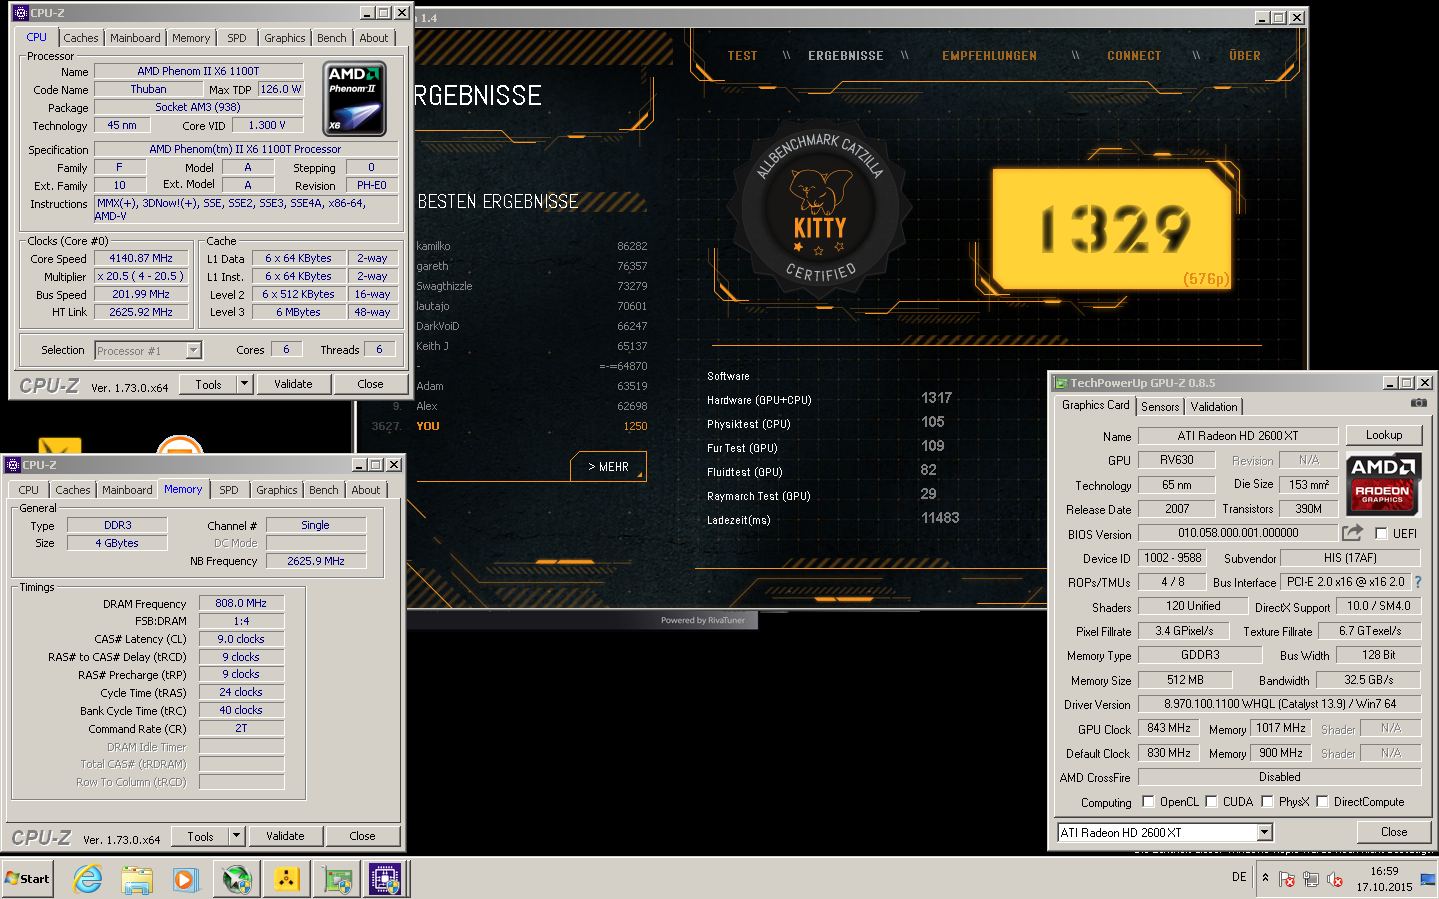Open Sensors tab in GPU-Z

click(1160, 407)
